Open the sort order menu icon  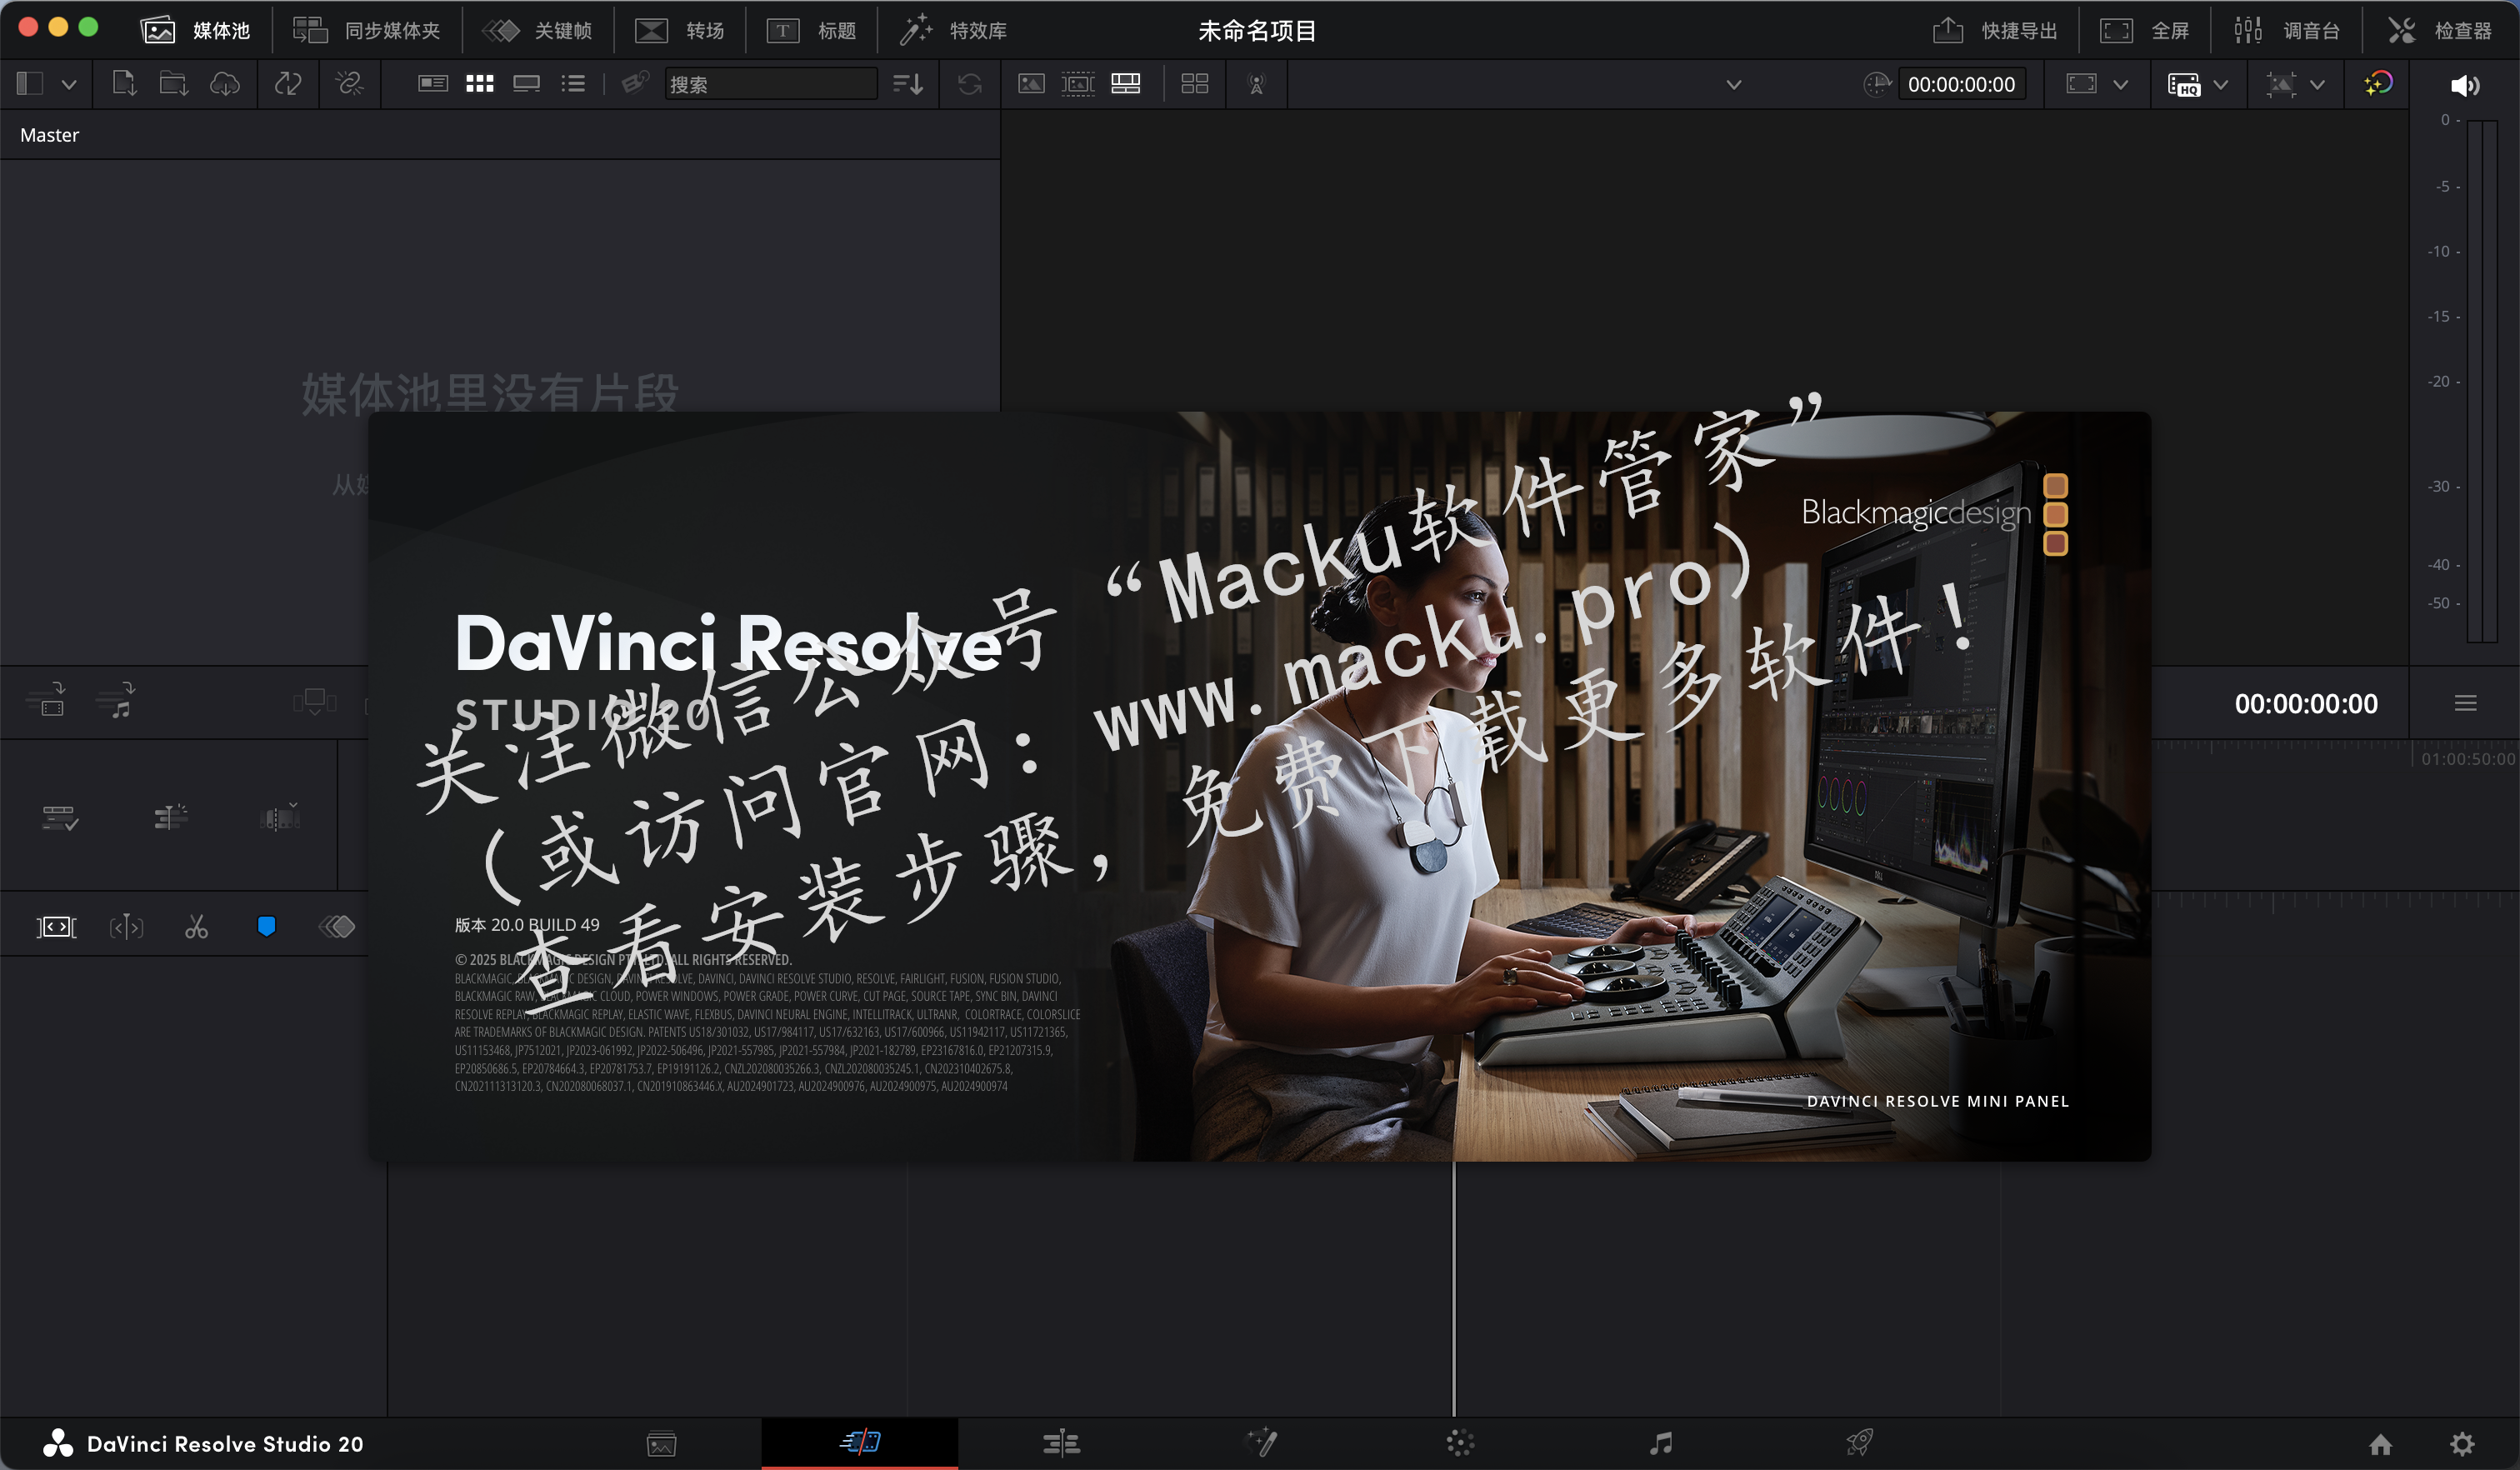[x=908, y=84]
